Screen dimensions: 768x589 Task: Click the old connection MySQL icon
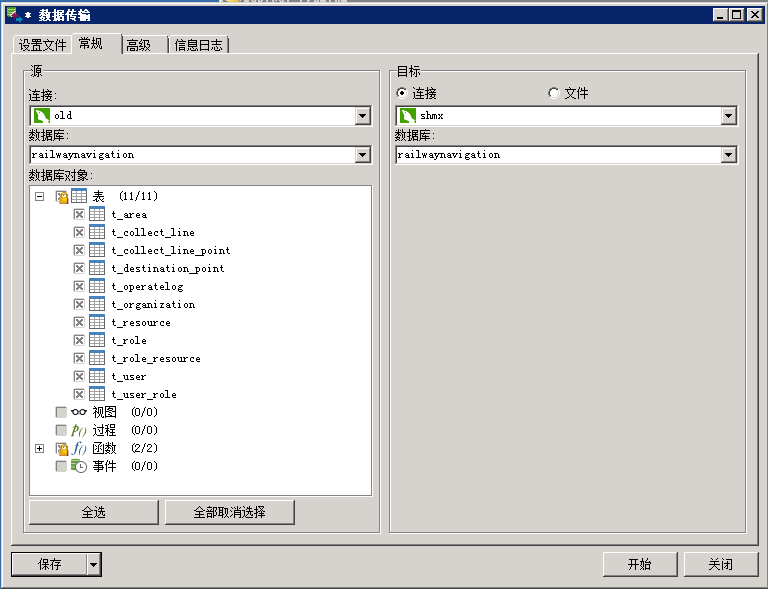[x=41, y=116]
